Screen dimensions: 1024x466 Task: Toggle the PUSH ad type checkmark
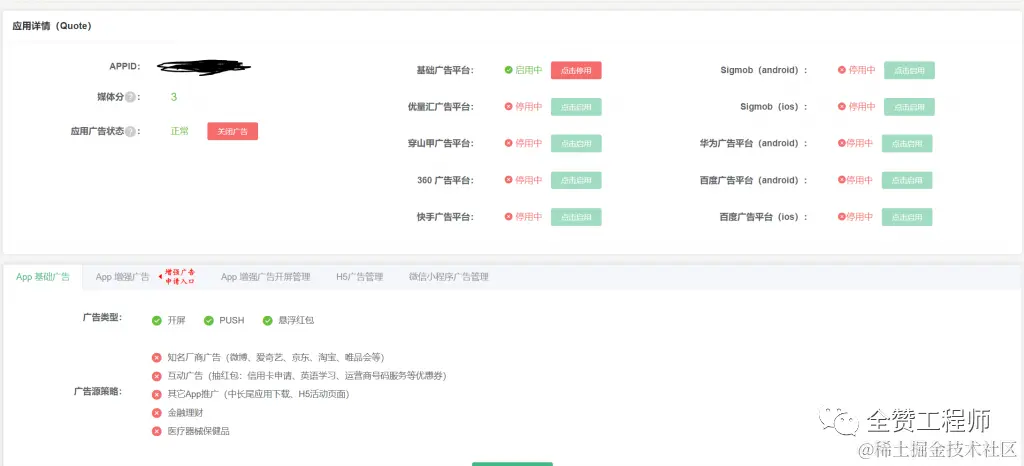tap(209, 320)
